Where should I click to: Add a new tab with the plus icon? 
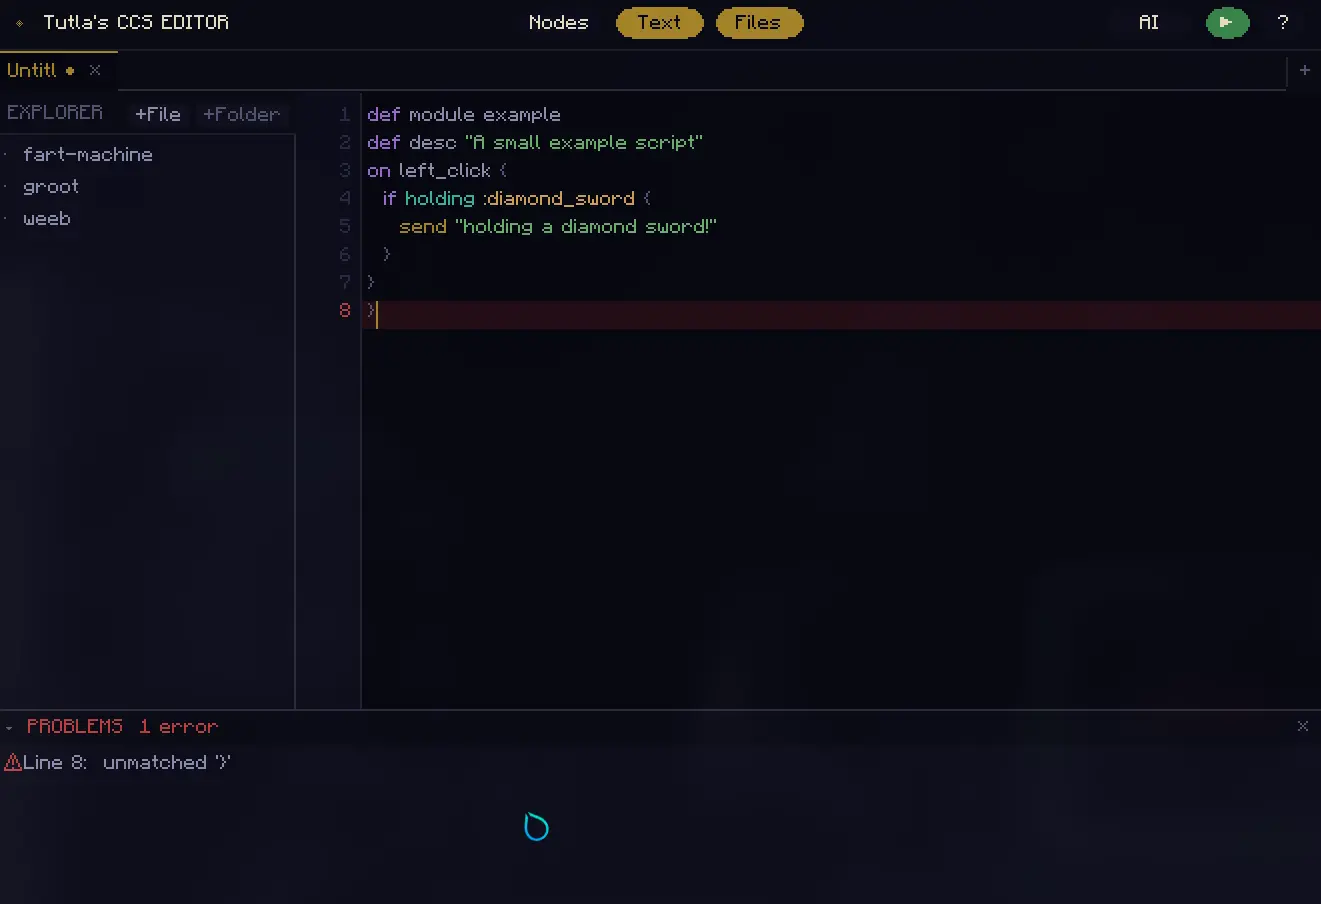coord(1304,70)
